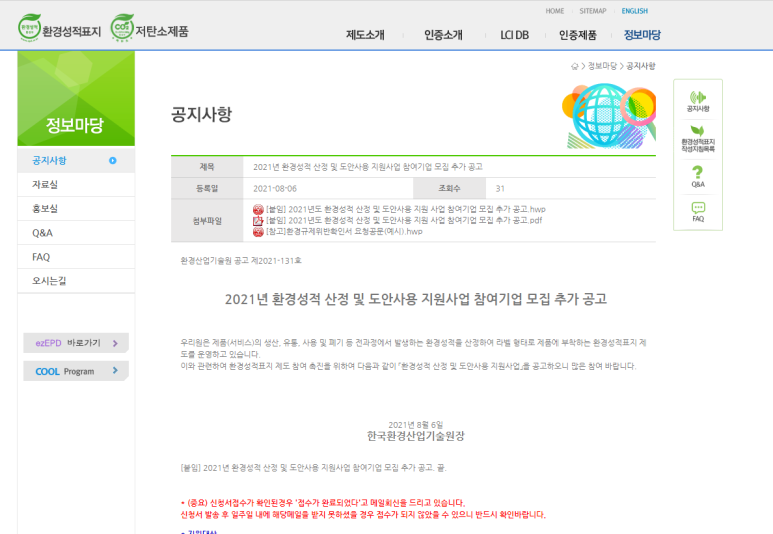This screenshot has height=534, width=773.
Task: Download 모집 추가 공고.hwp attachment
Action: tap(406, 210)
